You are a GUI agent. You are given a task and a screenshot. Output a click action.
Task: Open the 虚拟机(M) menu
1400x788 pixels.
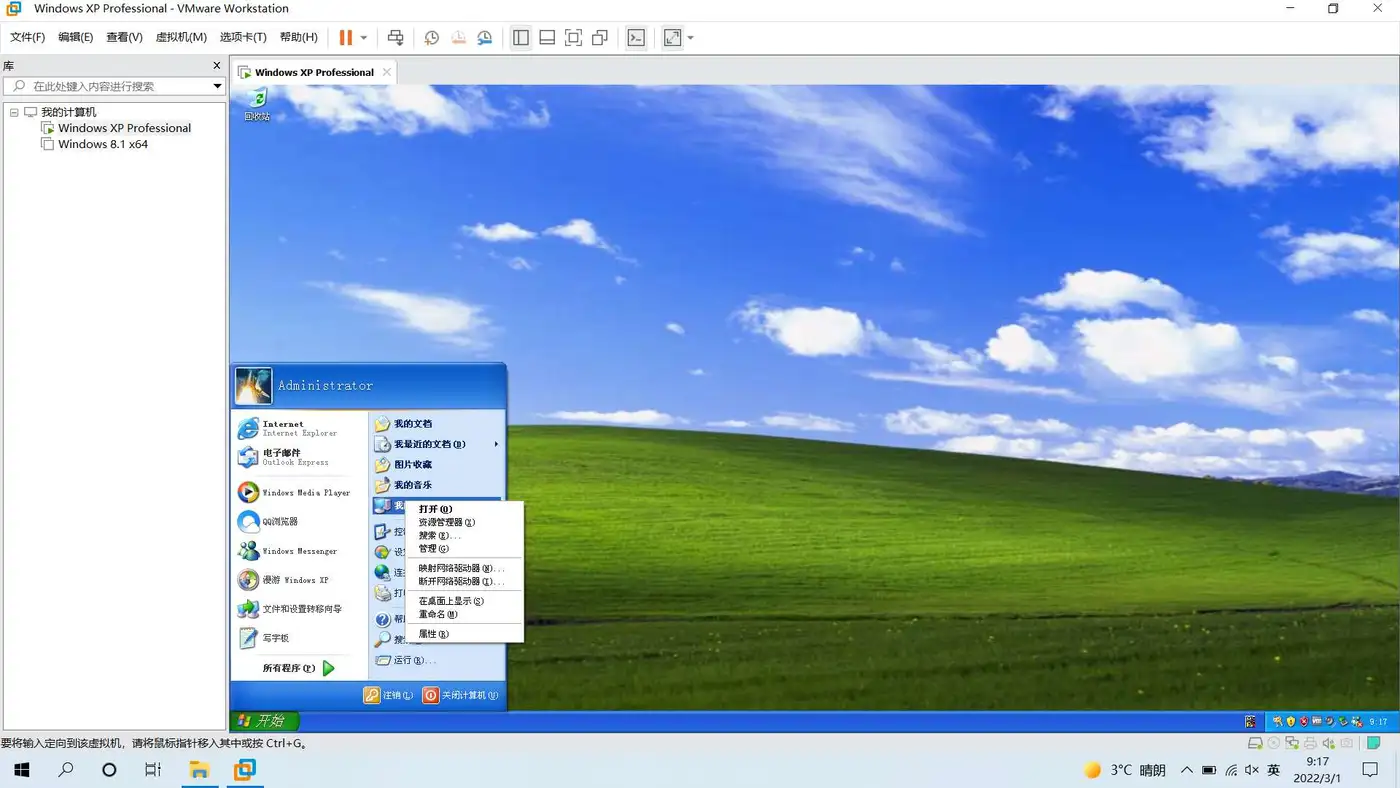tap(181, 37)
